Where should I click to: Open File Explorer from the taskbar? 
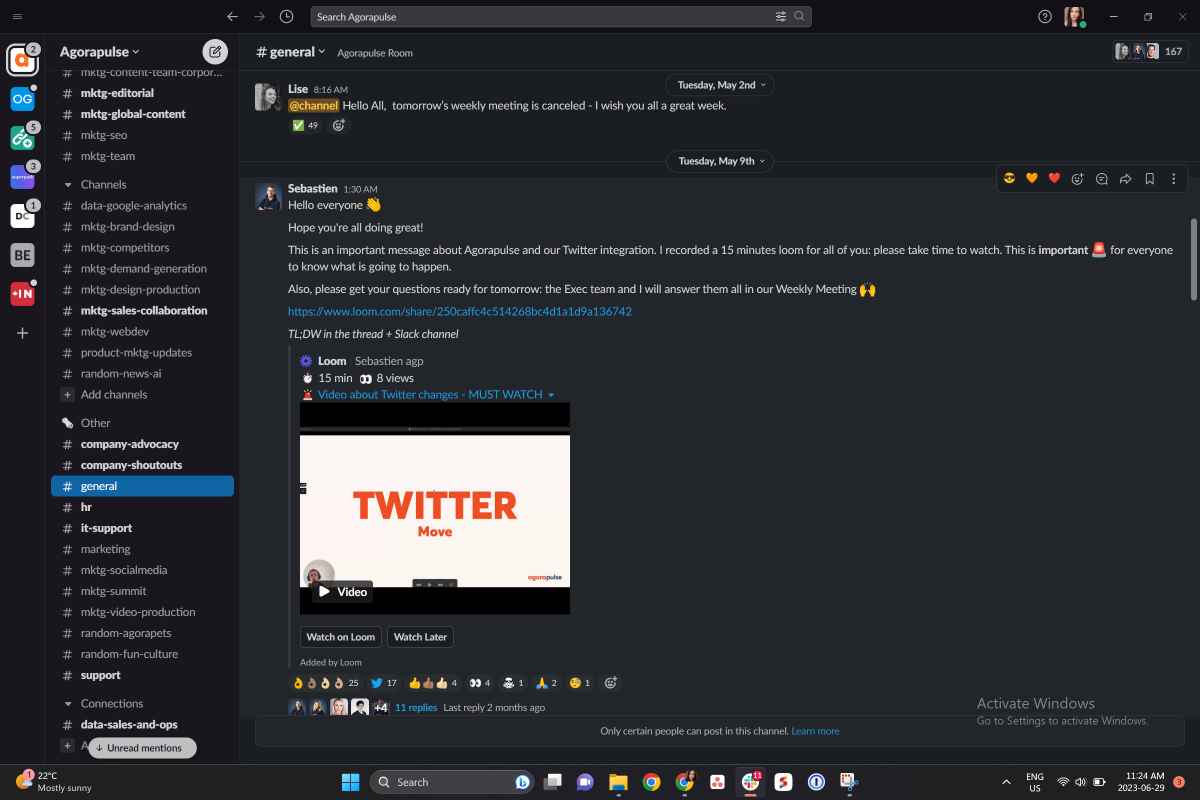pyautogui.click(x=618, y=782)
